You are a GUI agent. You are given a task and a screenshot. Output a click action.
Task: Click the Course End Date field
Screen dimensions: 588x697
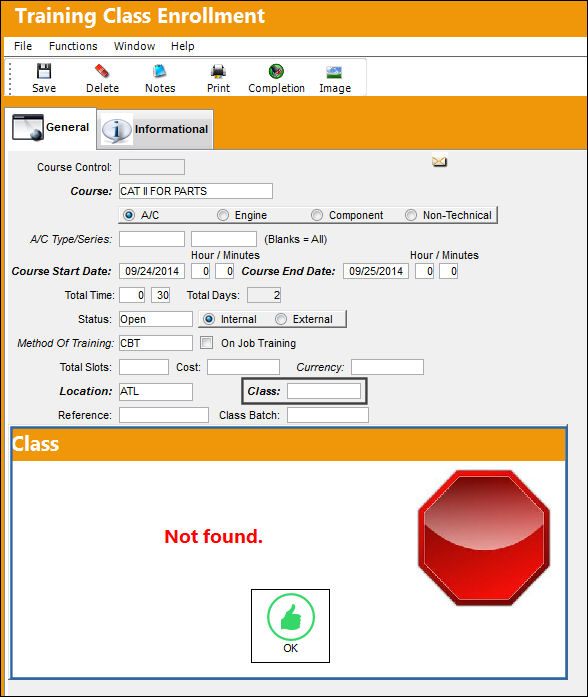click(x=376, y=271)
